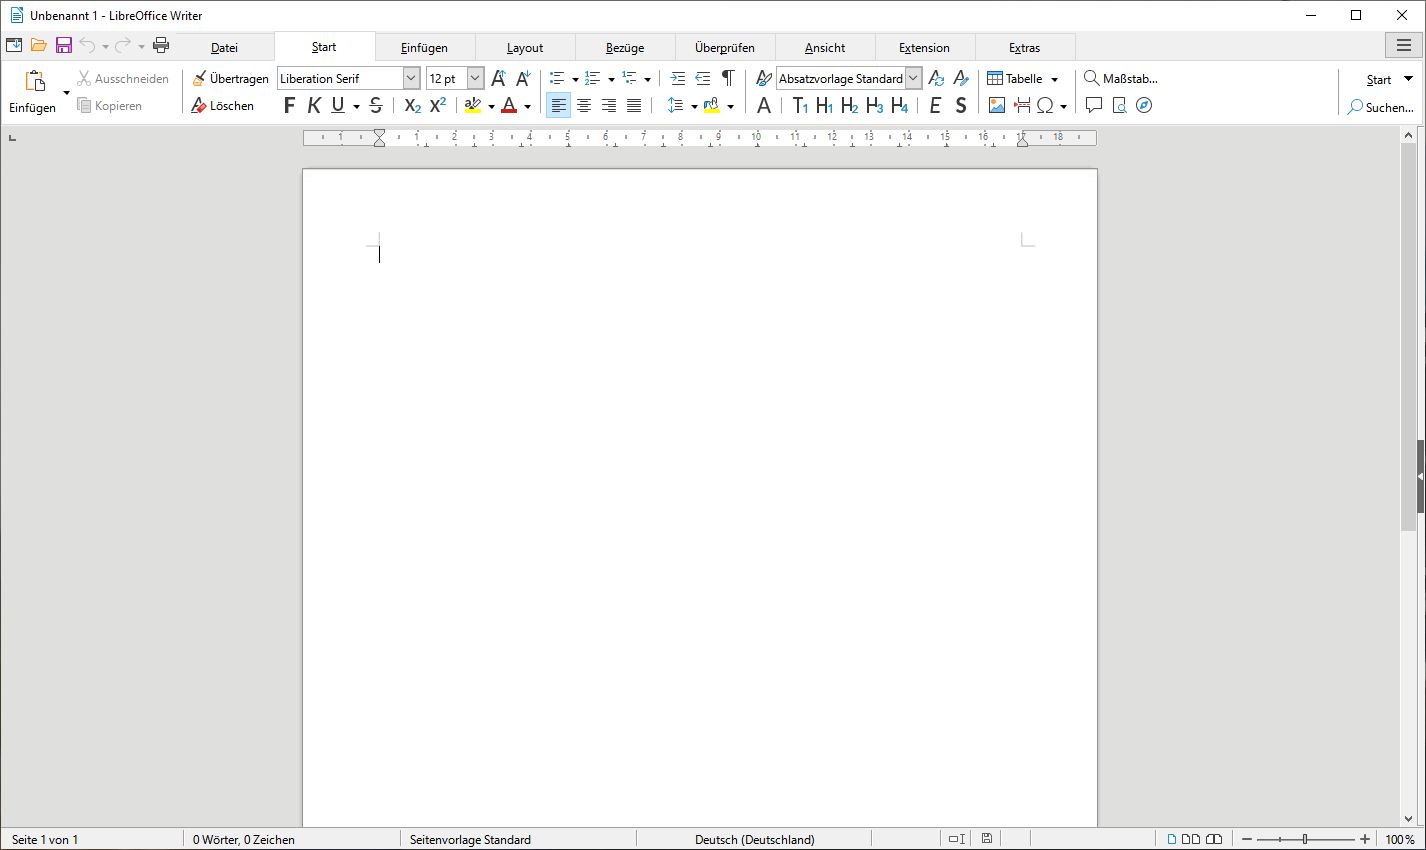The width and height of the screenshot is (1426, 850).
Task: Expand the paragraph style dropdown
Action: pos(913,78)
